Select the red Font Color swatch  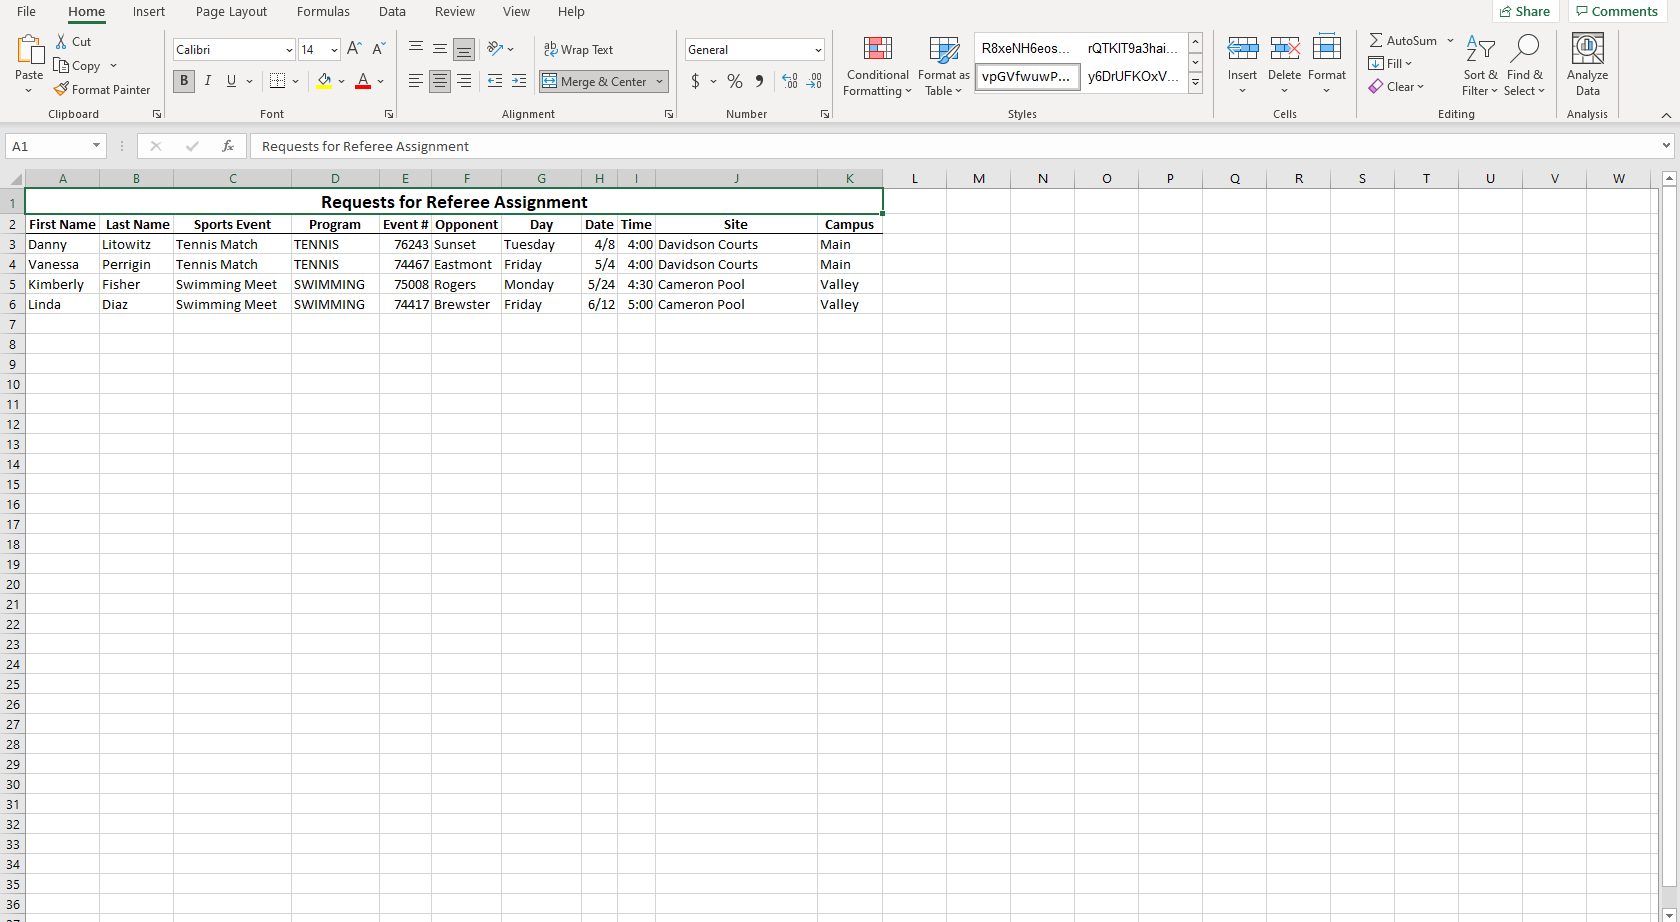362,81
